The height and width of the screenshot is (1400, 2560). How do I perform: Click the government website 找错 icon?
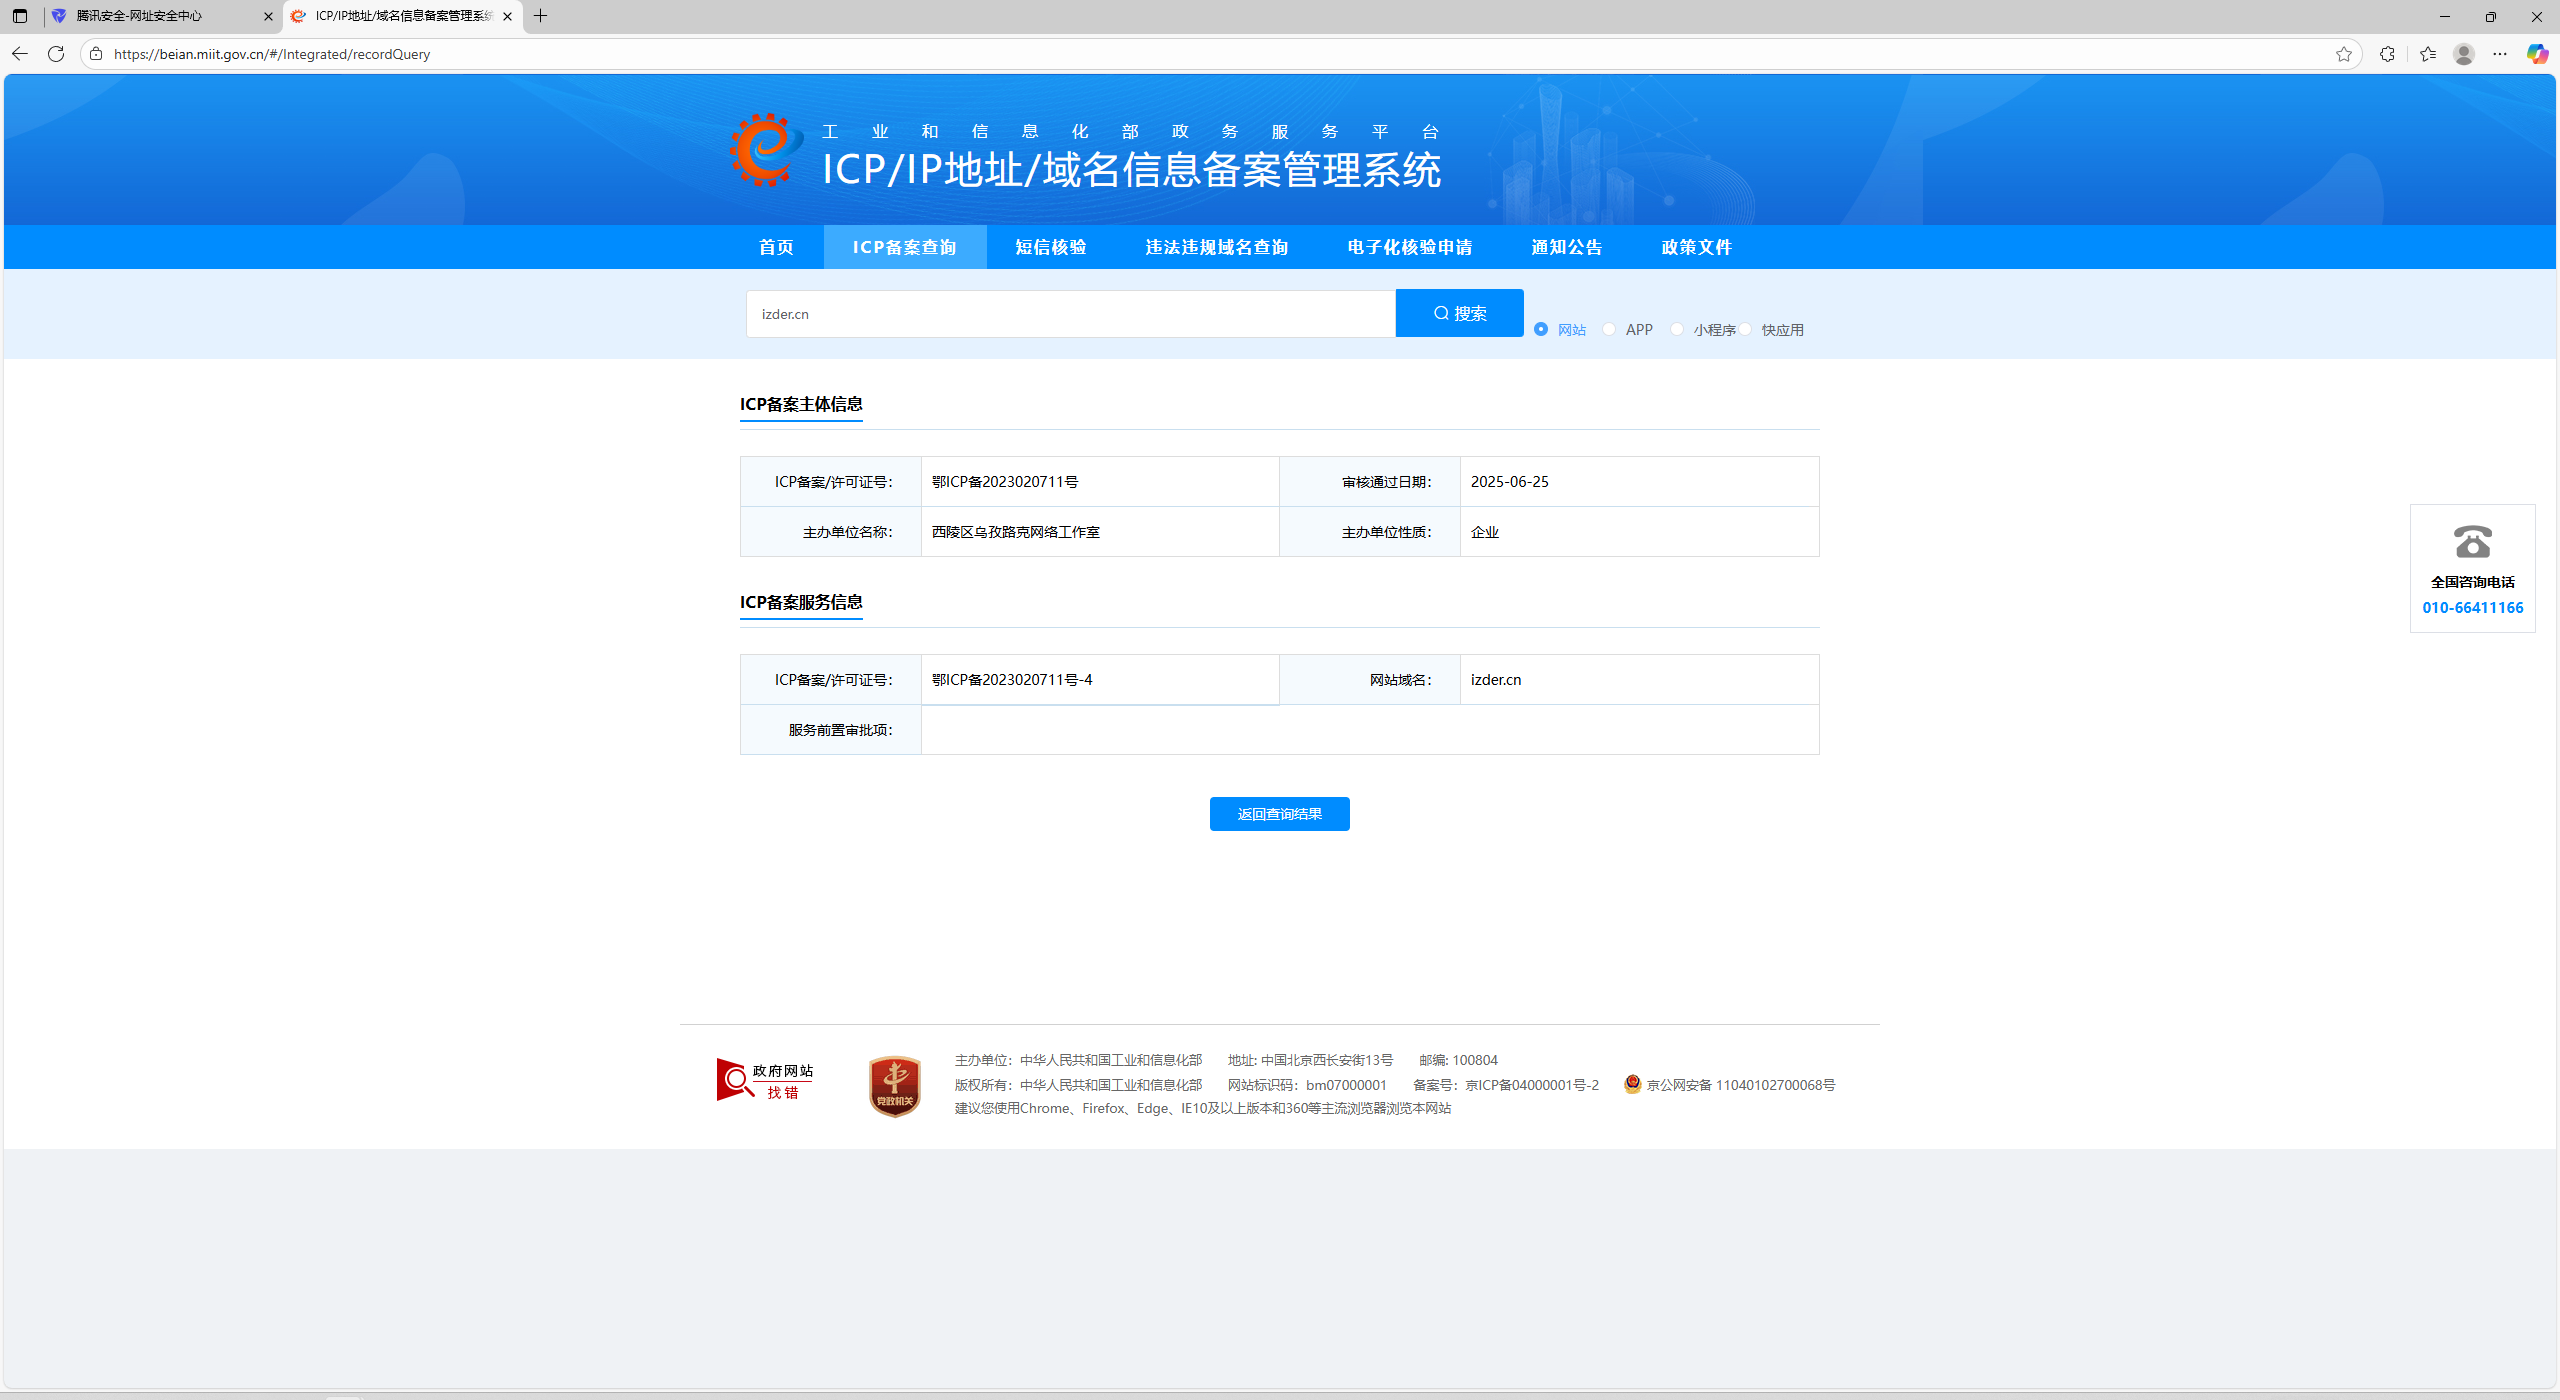point(765,1081)
